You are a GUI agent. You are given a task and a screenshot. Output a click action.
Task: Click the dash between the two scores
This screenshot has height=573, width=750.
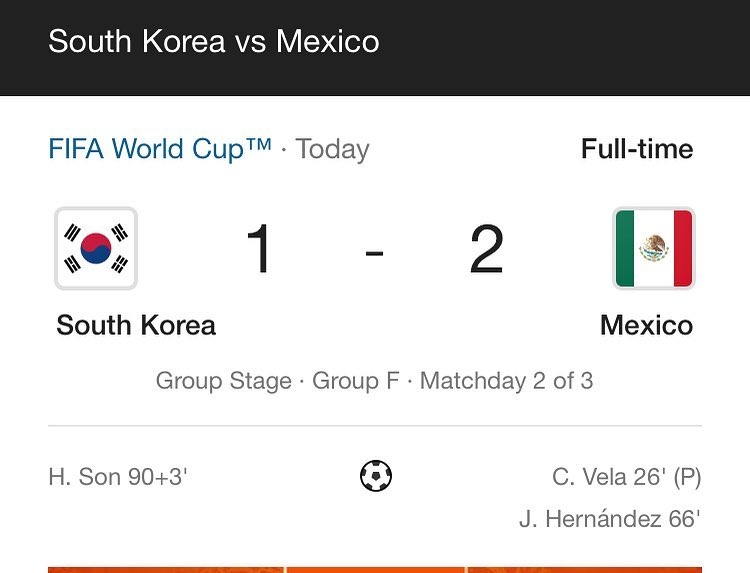coord(375,253)
